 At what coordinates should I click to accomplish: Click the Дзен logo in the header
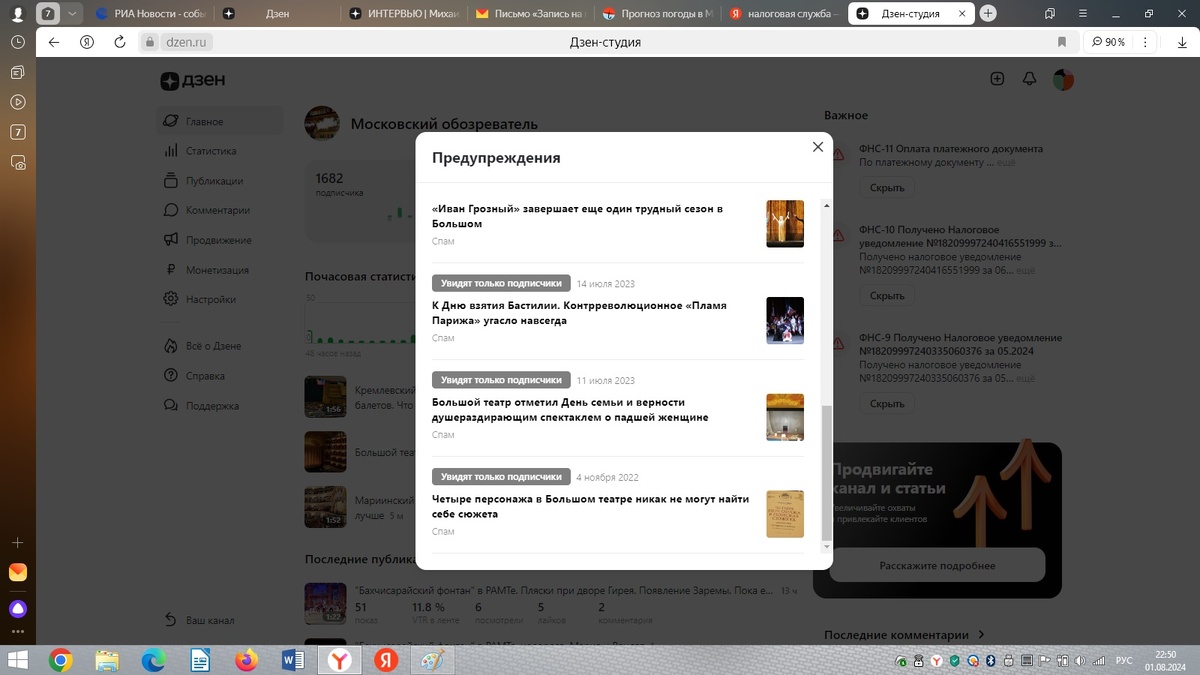(x=192, y=81)
